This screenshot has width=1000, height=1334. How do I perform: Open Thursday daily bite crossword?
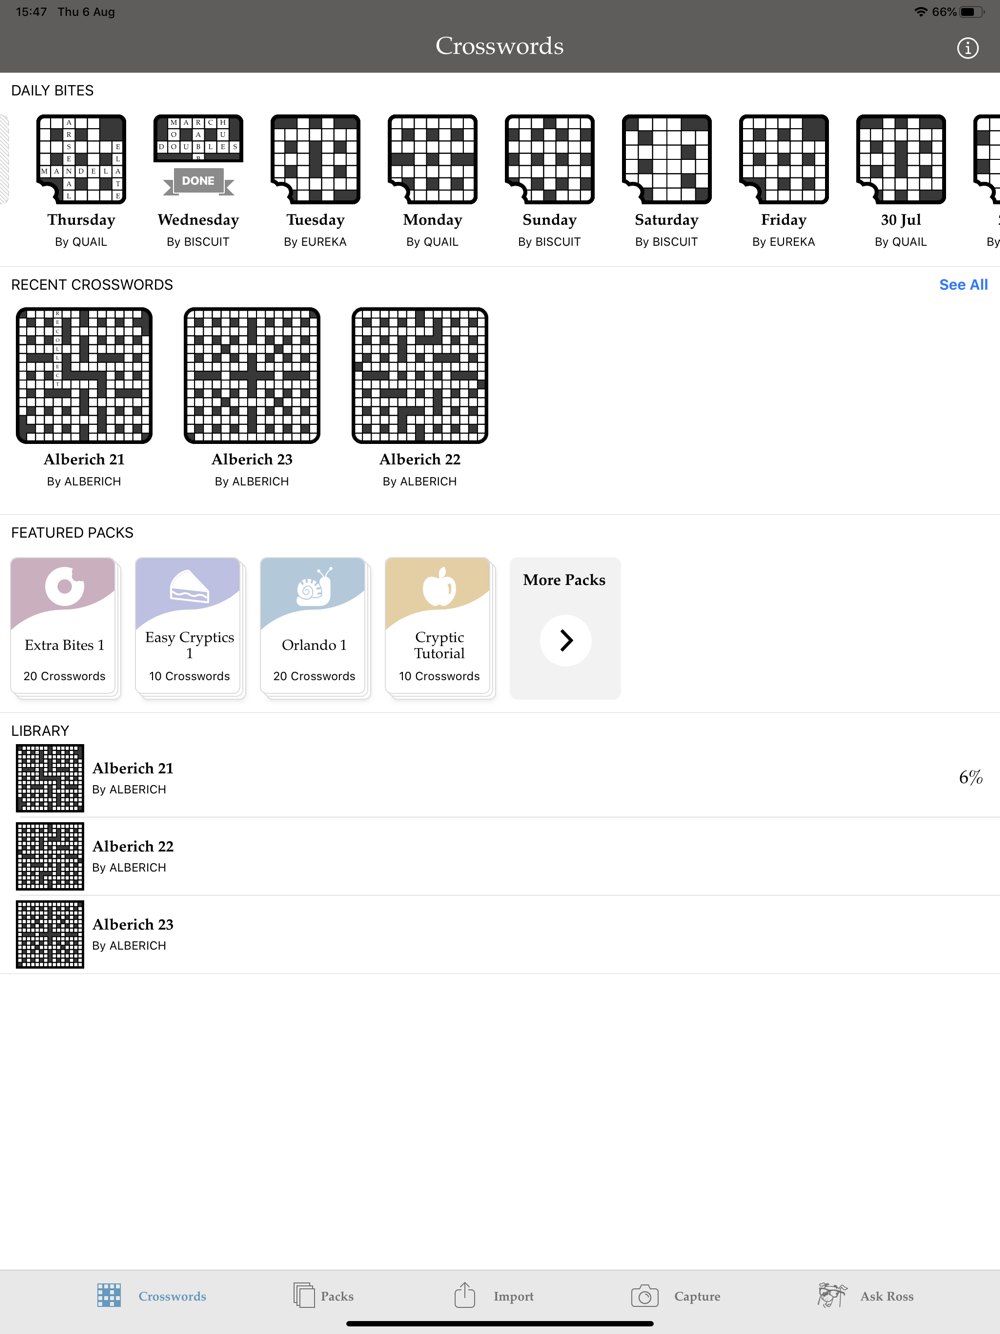pyautogui.click(x=81, y=159)
